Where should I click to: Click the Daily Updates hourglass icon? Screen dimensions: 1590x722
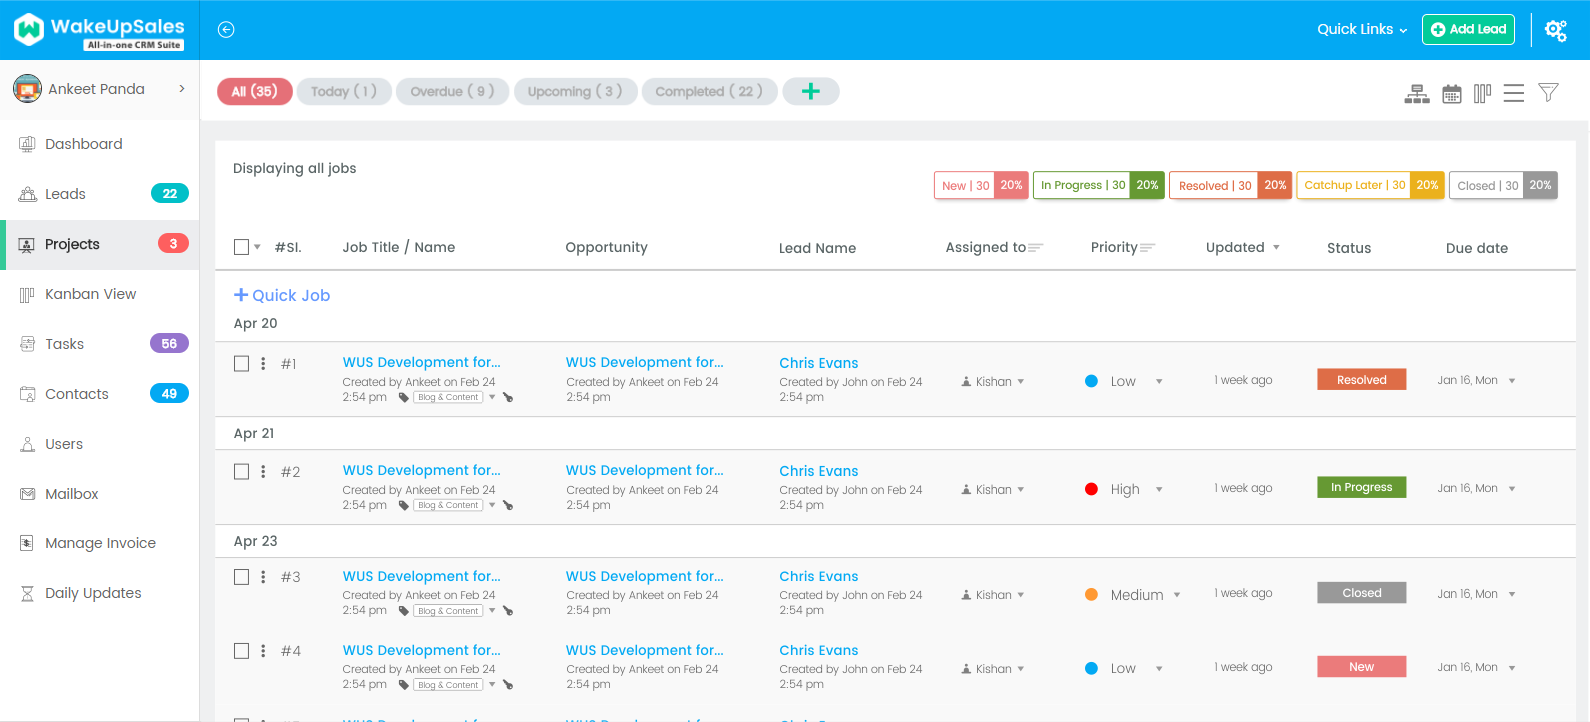coord(27,593)
